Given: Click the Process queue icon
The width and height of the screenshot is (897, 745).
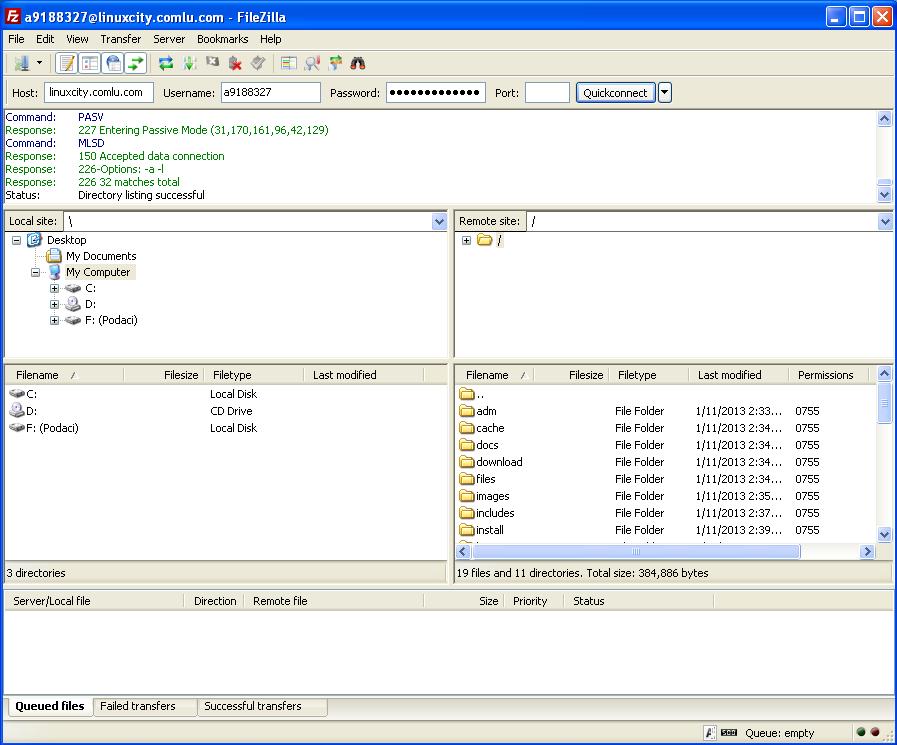Looking at the screenshot, I should (189, 63).
